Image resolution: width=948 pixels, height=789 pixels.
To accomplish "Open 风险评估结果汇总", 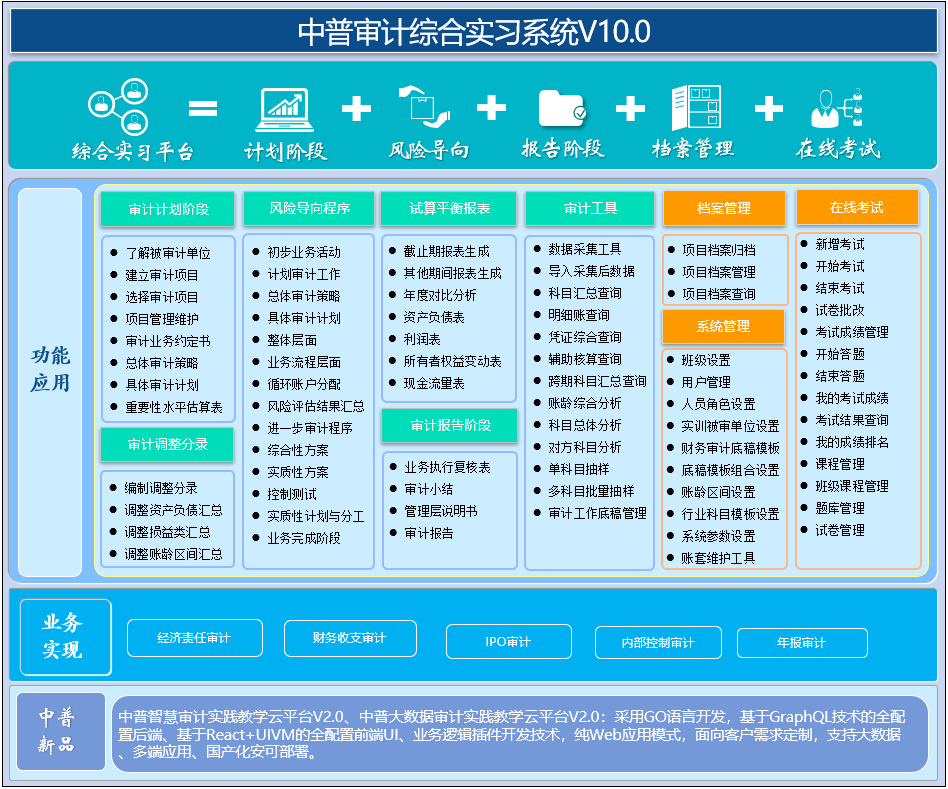I will [316, 406].
